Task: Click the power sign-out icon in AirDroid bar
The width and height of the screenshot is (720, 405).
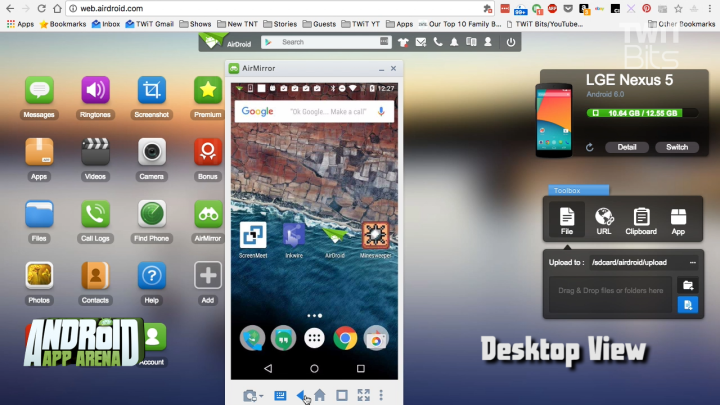Action: pos(510,42)
